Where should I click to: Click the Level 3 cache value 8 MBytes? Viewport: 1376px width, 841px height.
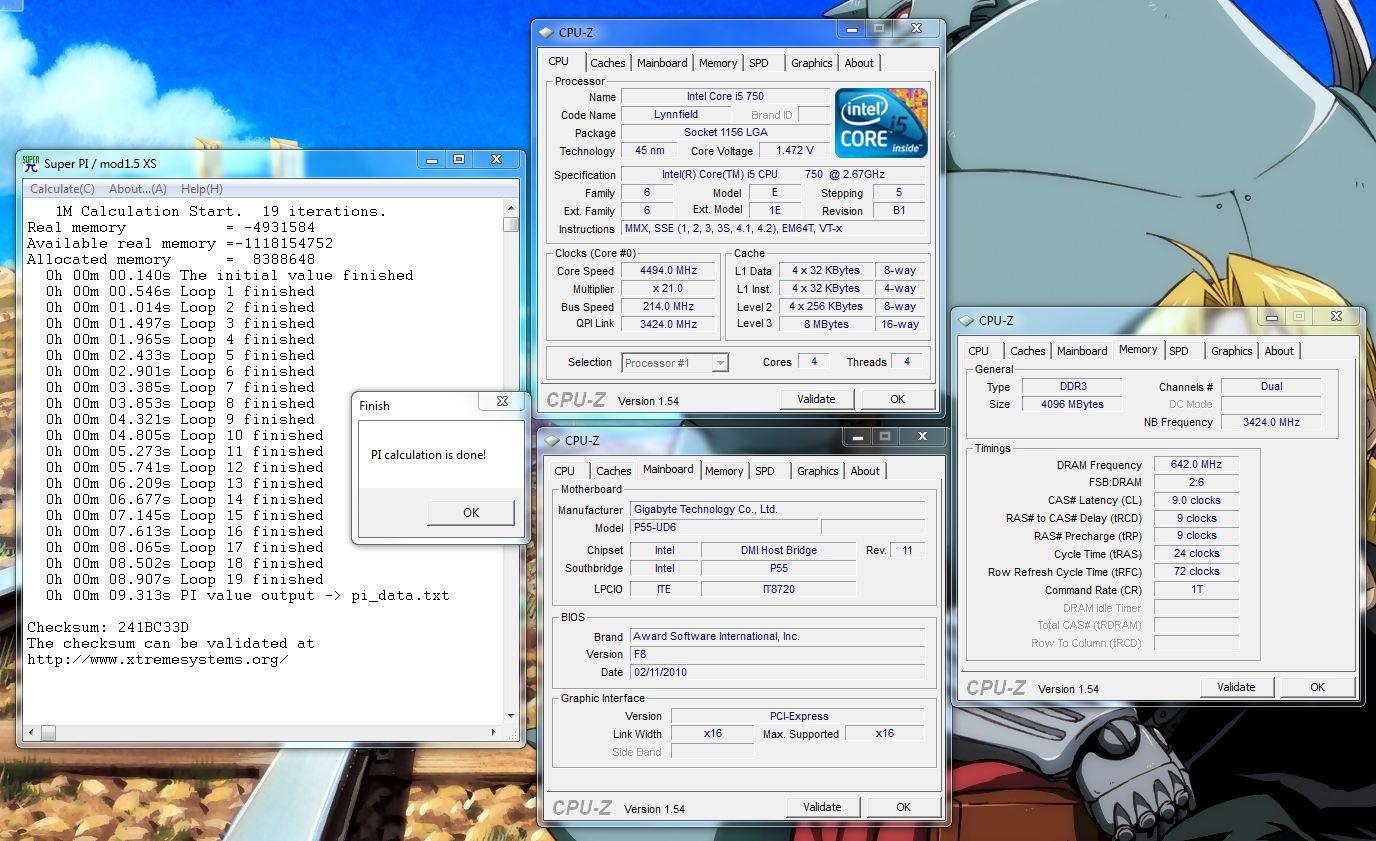[825, 324]
